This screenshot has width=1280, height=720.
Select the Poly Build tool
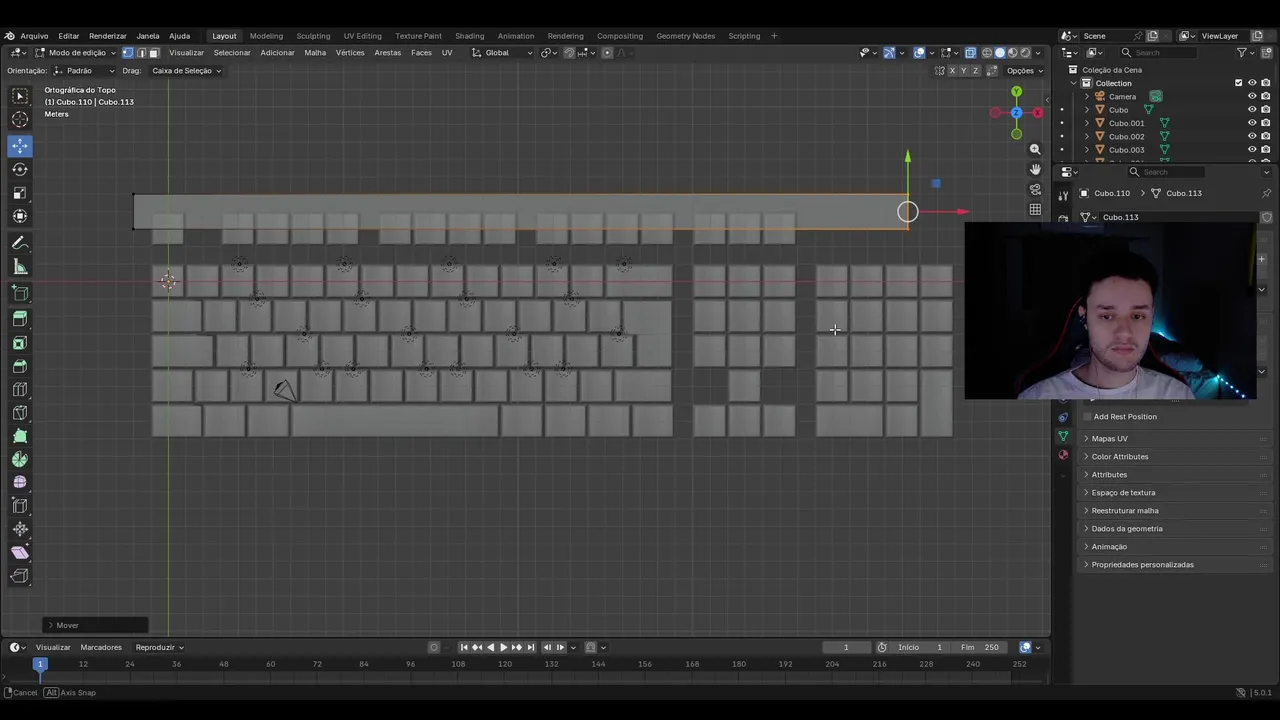coord(20,436)
